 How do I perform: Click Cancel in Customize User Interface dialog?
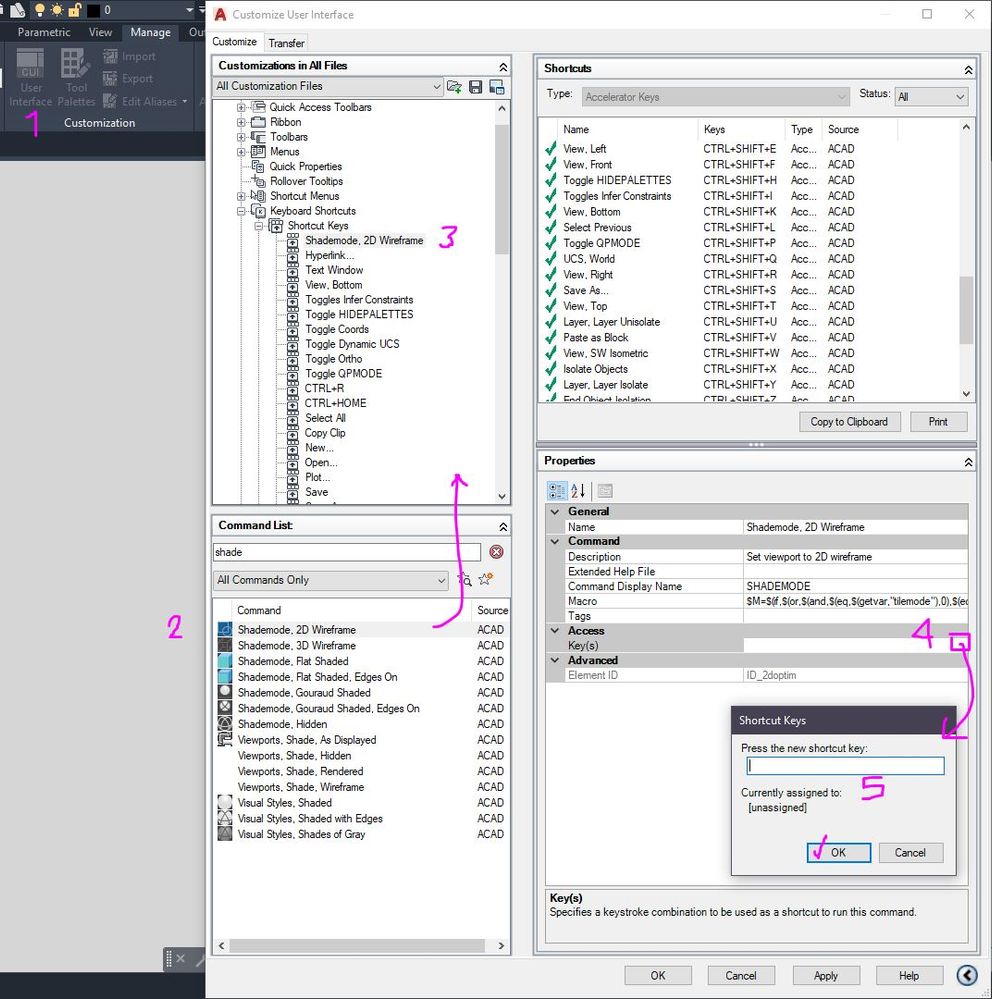coord(741,975)
